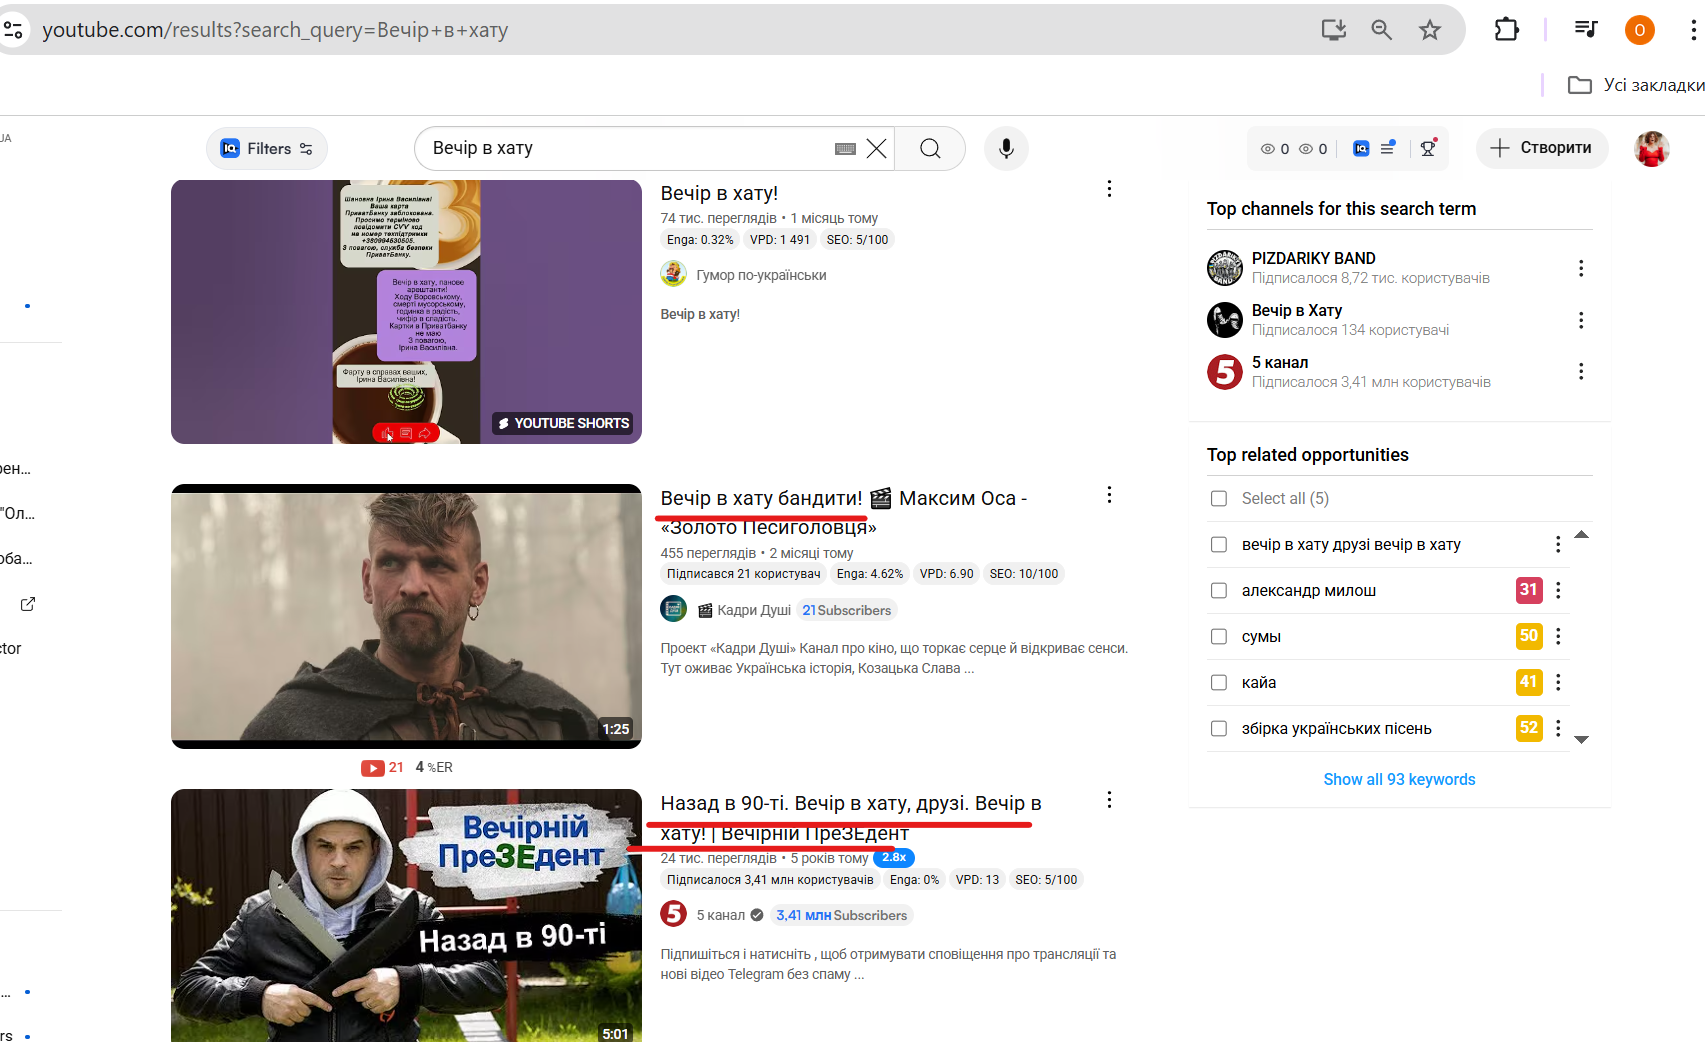Open more options for 'Вечір в хату бандити!' video
This screenshot has width=1705, height=1042.
pos(1109,495)
